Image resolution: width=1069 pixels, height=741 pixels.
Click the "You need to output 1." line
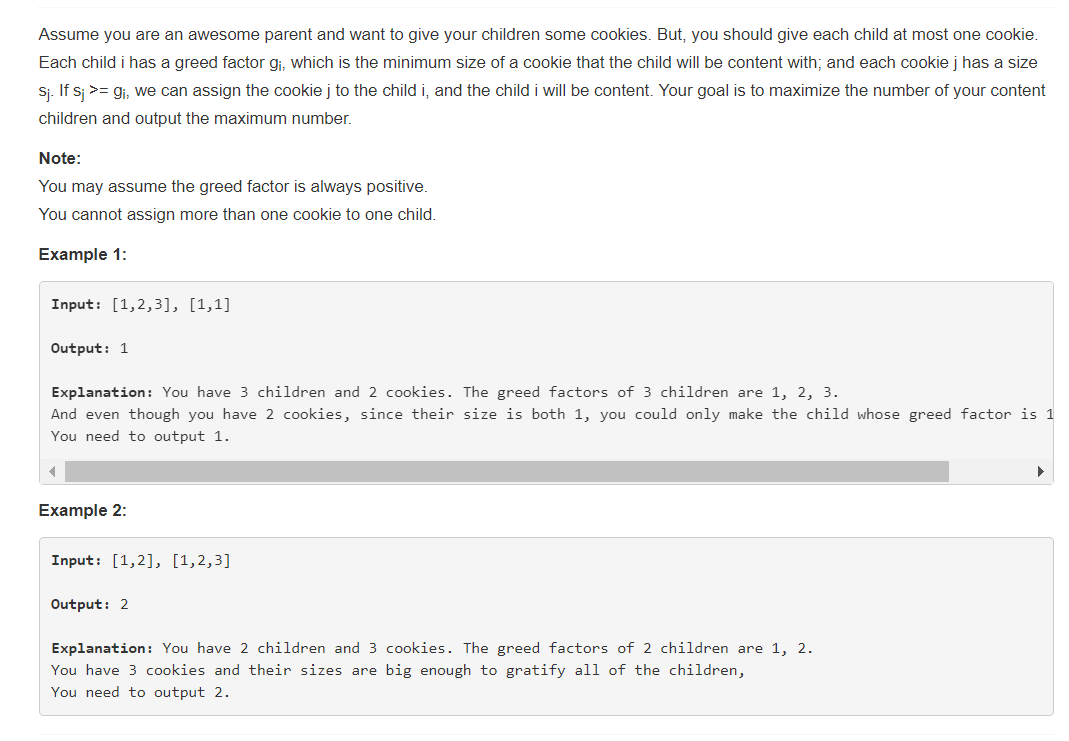point(140,436)
